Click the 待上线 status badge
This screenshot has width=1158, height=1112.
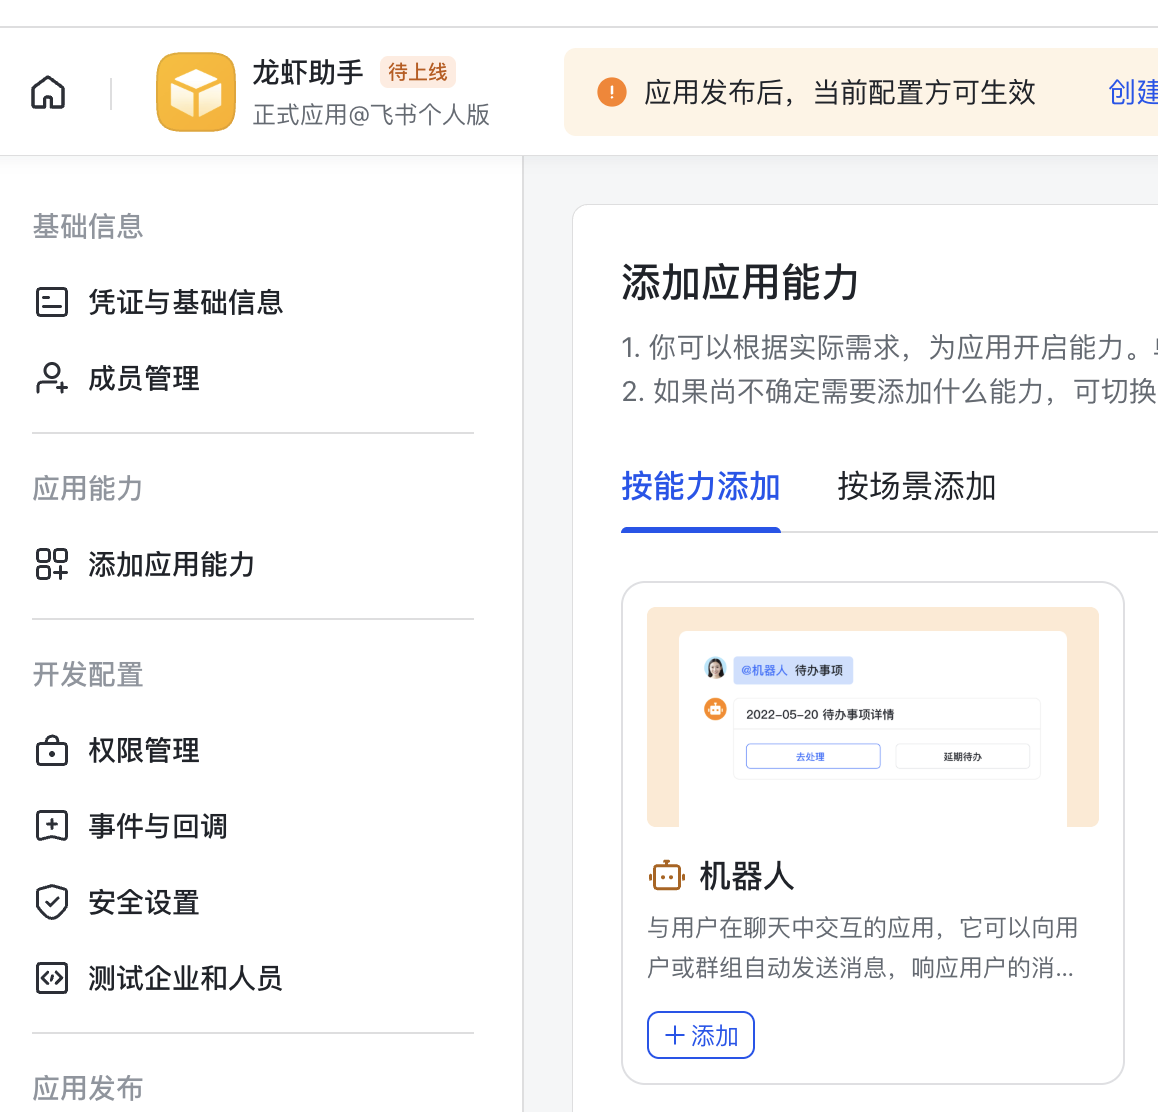(x=418, y=72)
